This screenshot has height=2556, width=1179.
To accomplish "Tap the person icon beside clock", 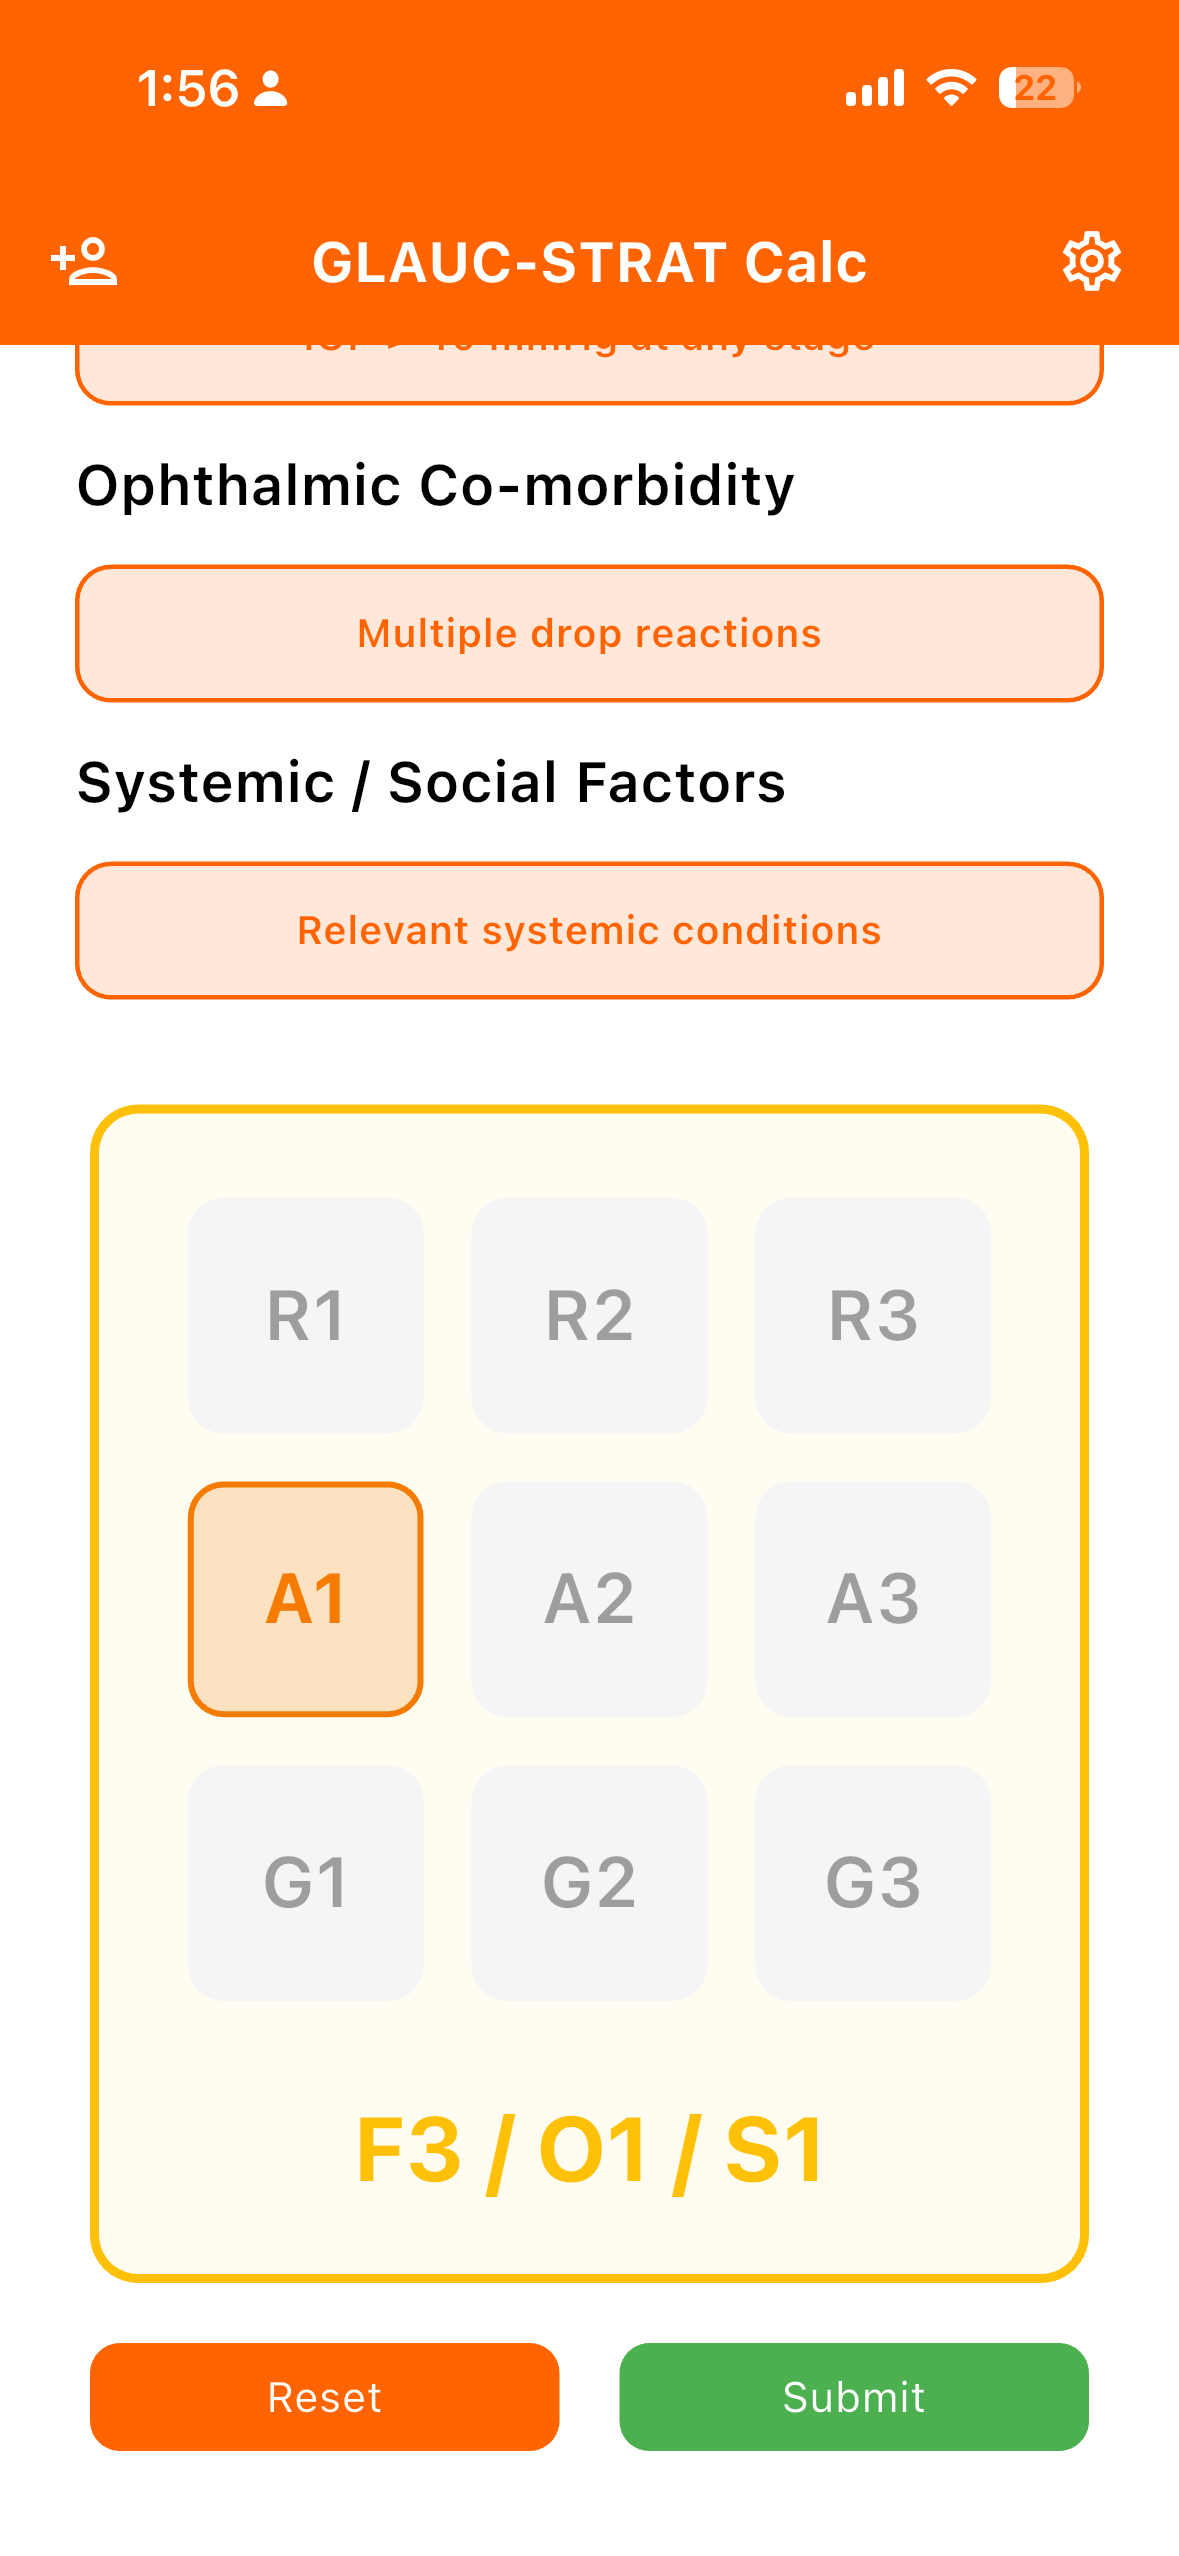I will coord(271,89).
